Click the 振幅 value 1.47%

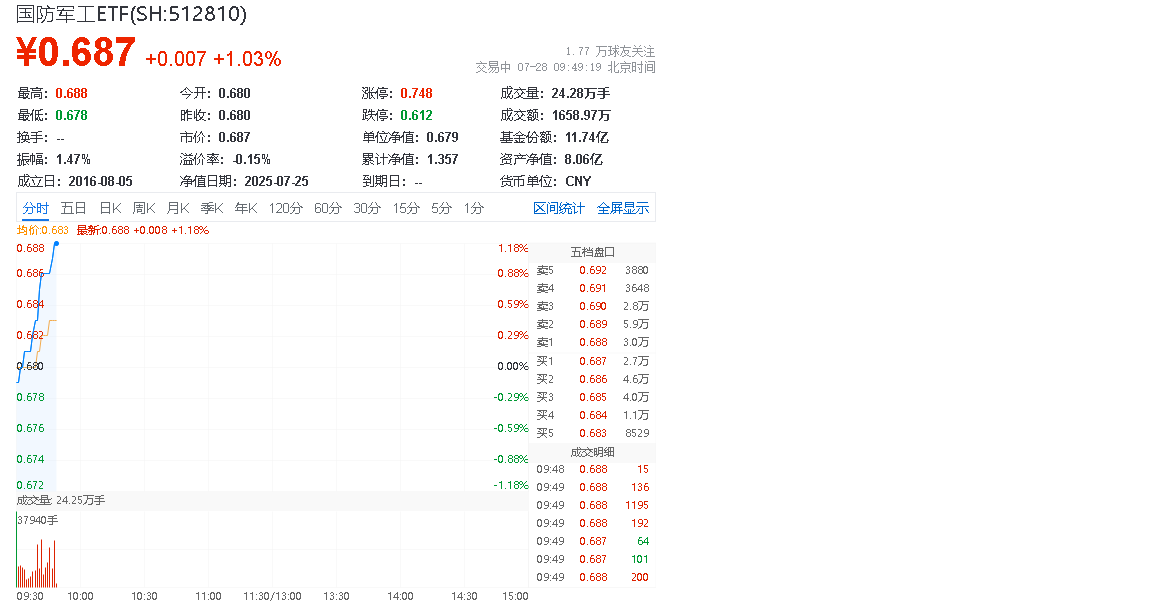[x=73, y=159]
